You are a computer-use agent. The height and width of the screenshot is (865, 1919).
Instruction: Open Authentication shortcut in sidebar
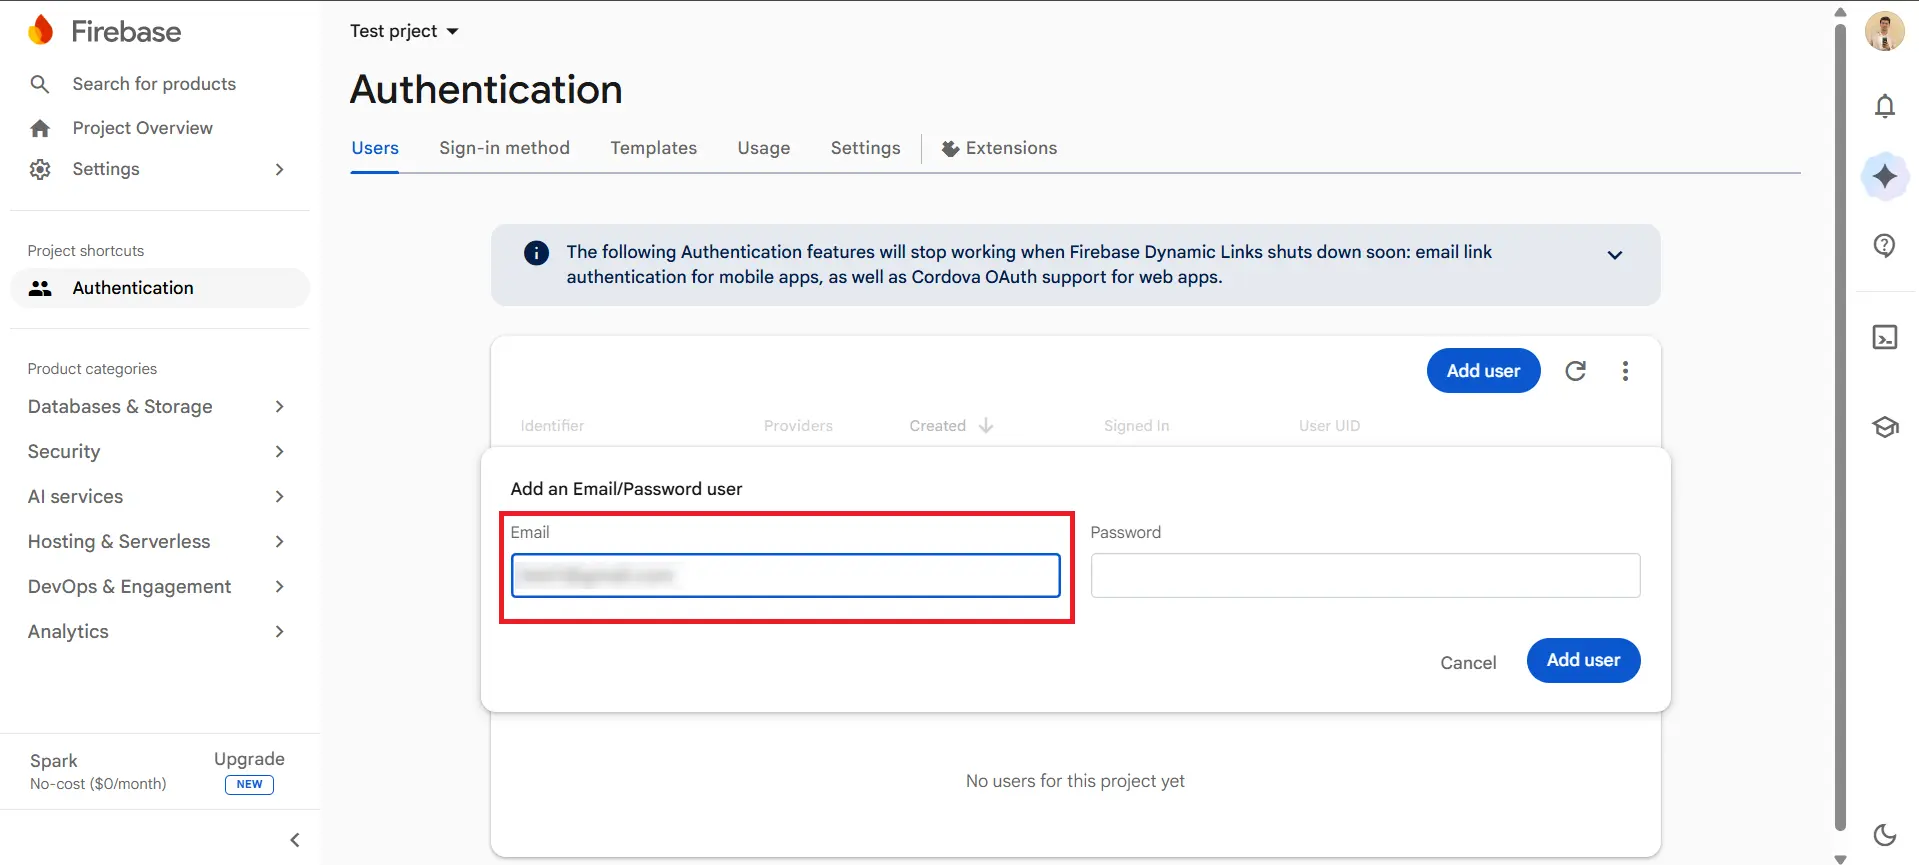160,288
